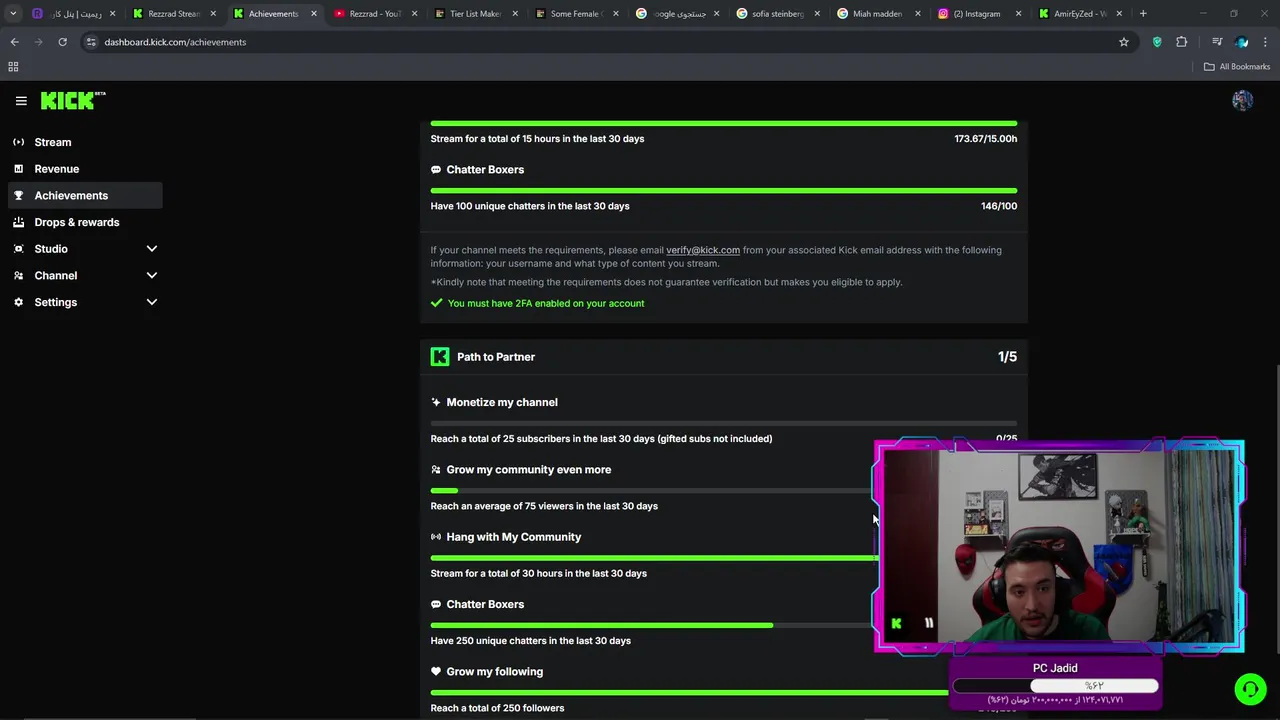This screenshot has width=1280, height=720.
Task: Select Achievements in the sidebar
Action: click(85, 196)
